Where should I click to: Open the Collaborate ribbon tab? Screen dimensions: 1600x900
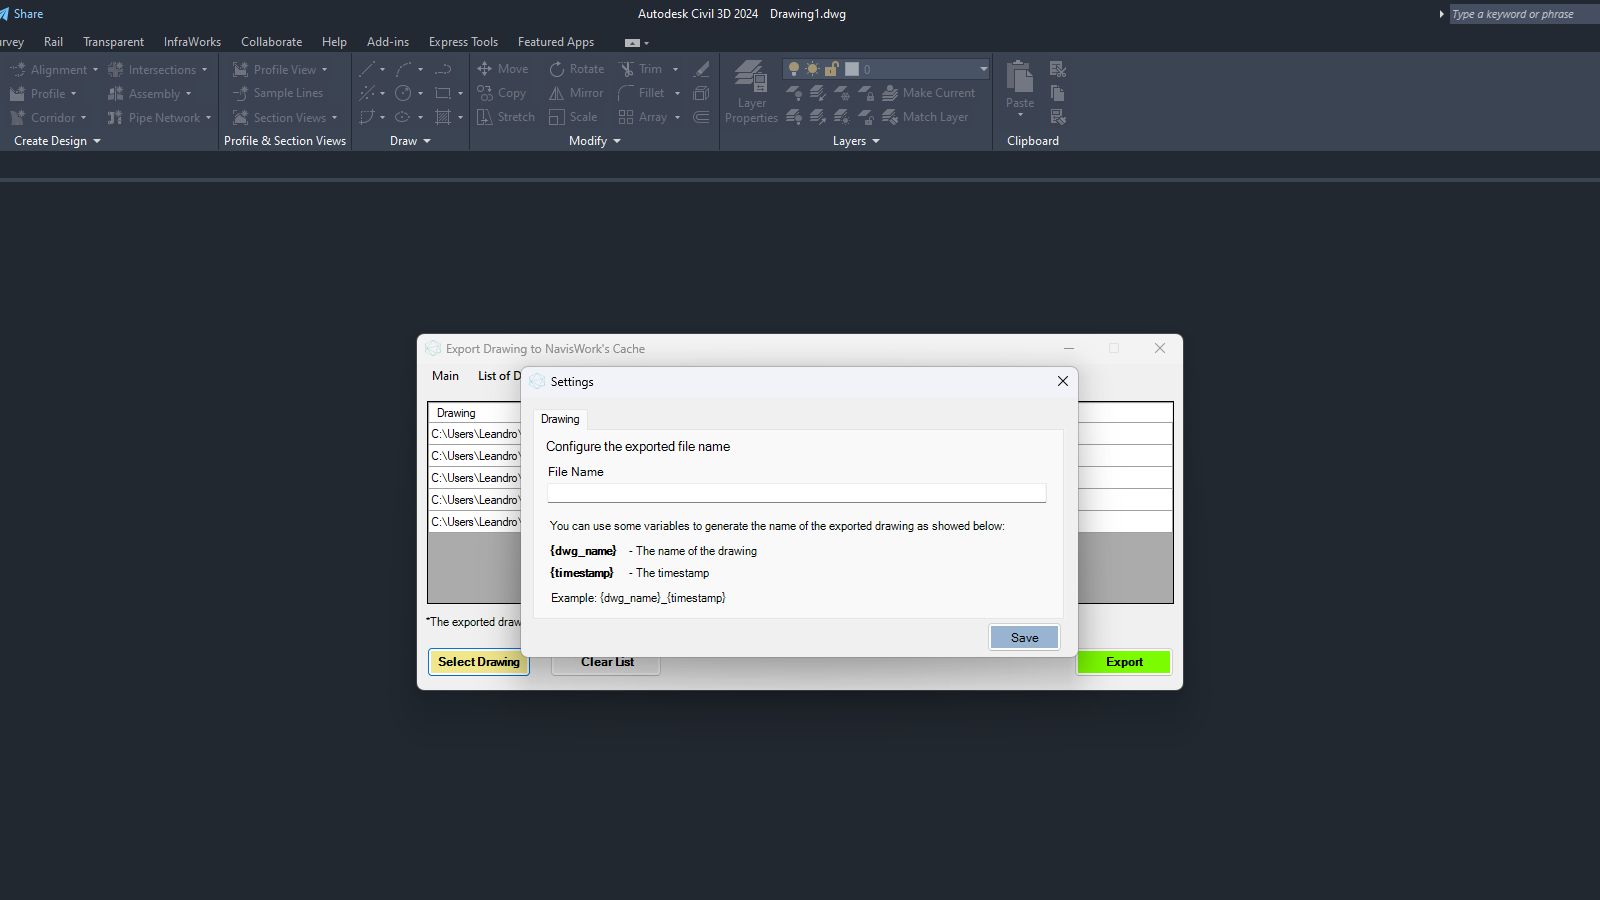(271, 42)
